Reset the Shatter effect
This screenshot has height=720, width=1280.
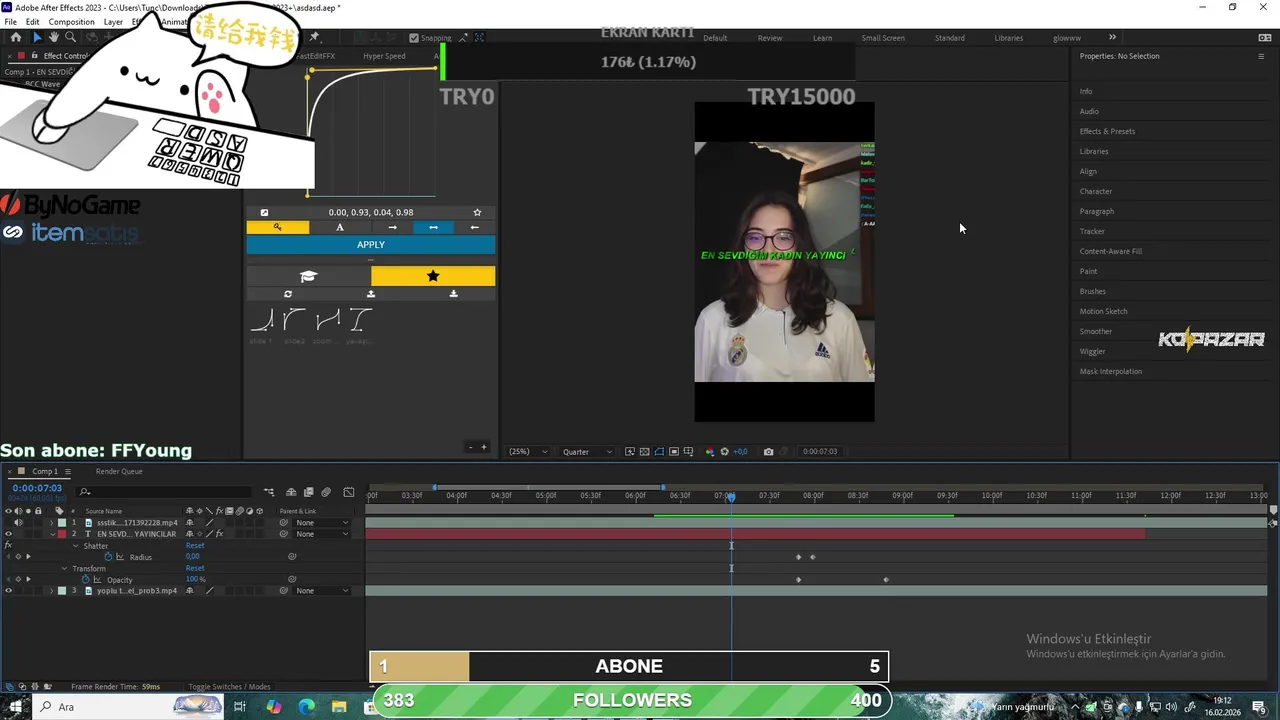click(194, 546)
